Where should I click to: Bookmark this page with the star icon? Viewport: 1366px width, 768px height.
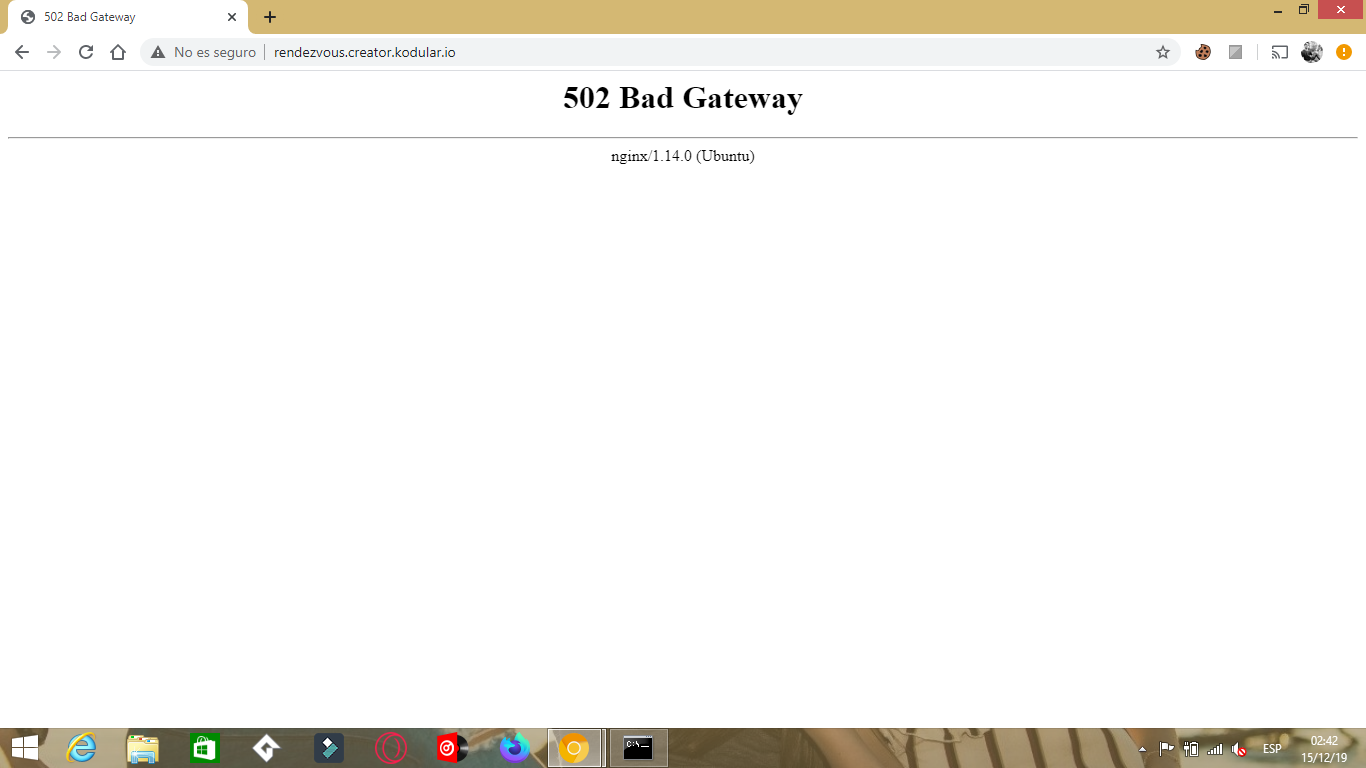pyautogui.click(x=1163, y=52)
